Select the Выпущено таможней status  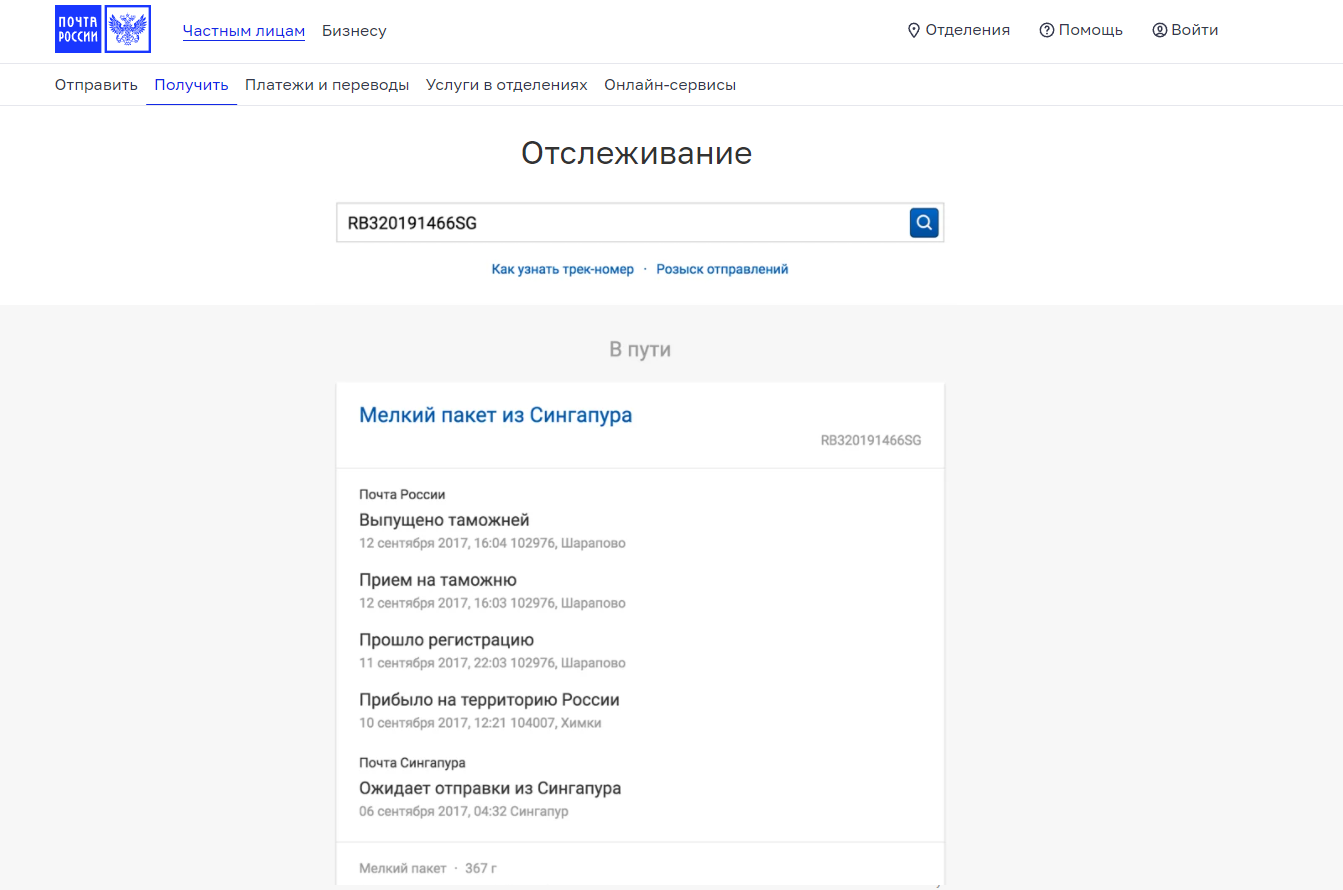(444, 520)
